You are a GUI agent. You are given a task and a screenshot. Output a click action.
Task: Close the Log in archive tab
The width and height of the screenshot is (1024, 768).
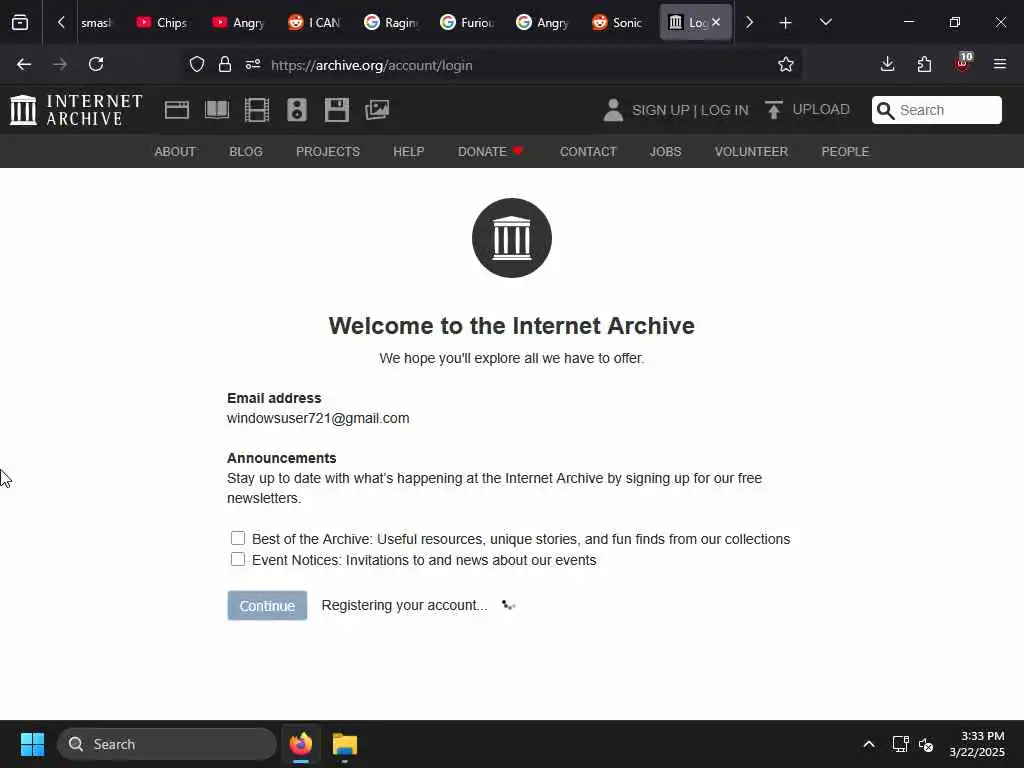coord(716,22)
